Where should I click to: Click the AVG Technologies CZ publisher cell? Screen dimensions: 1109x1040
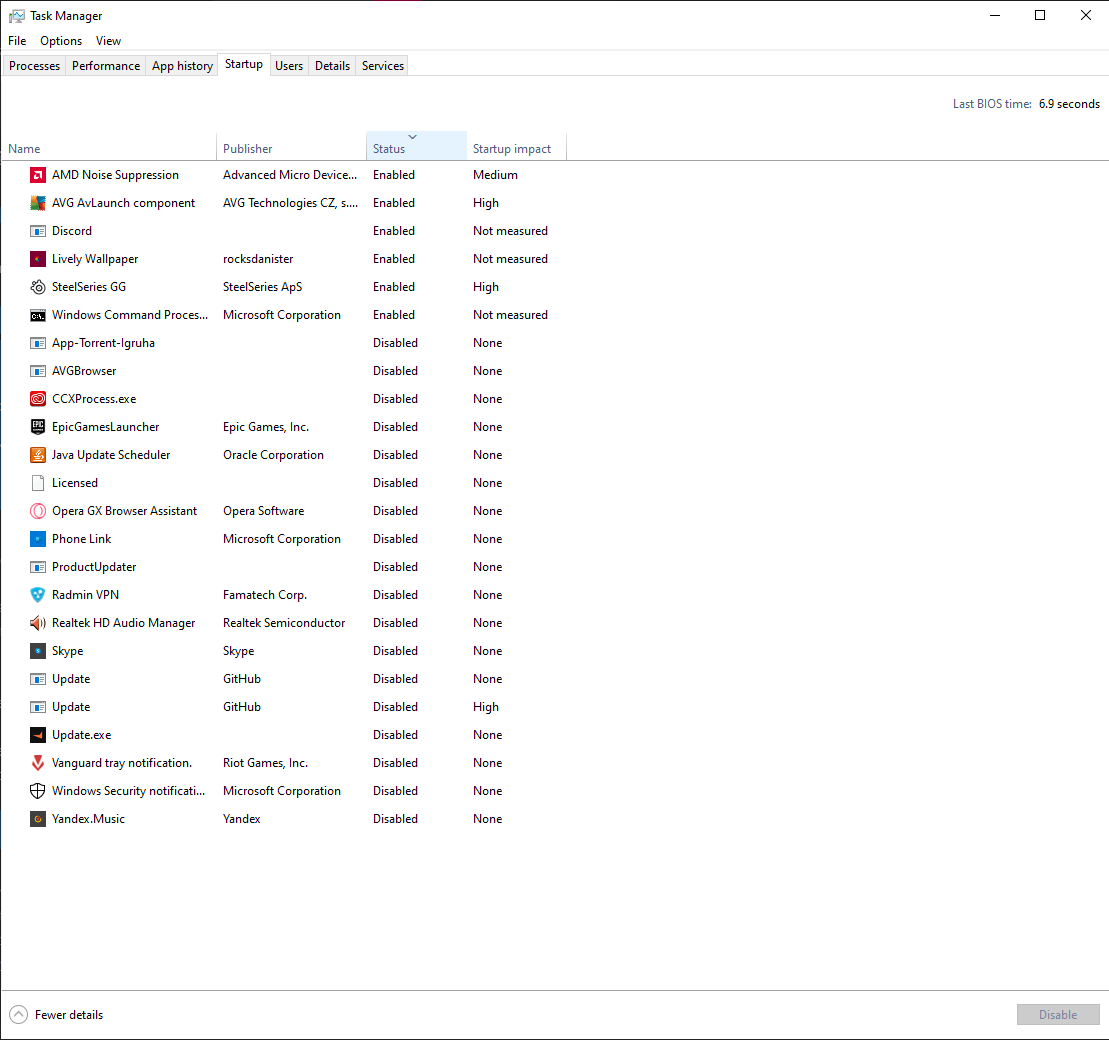[290, 203]
